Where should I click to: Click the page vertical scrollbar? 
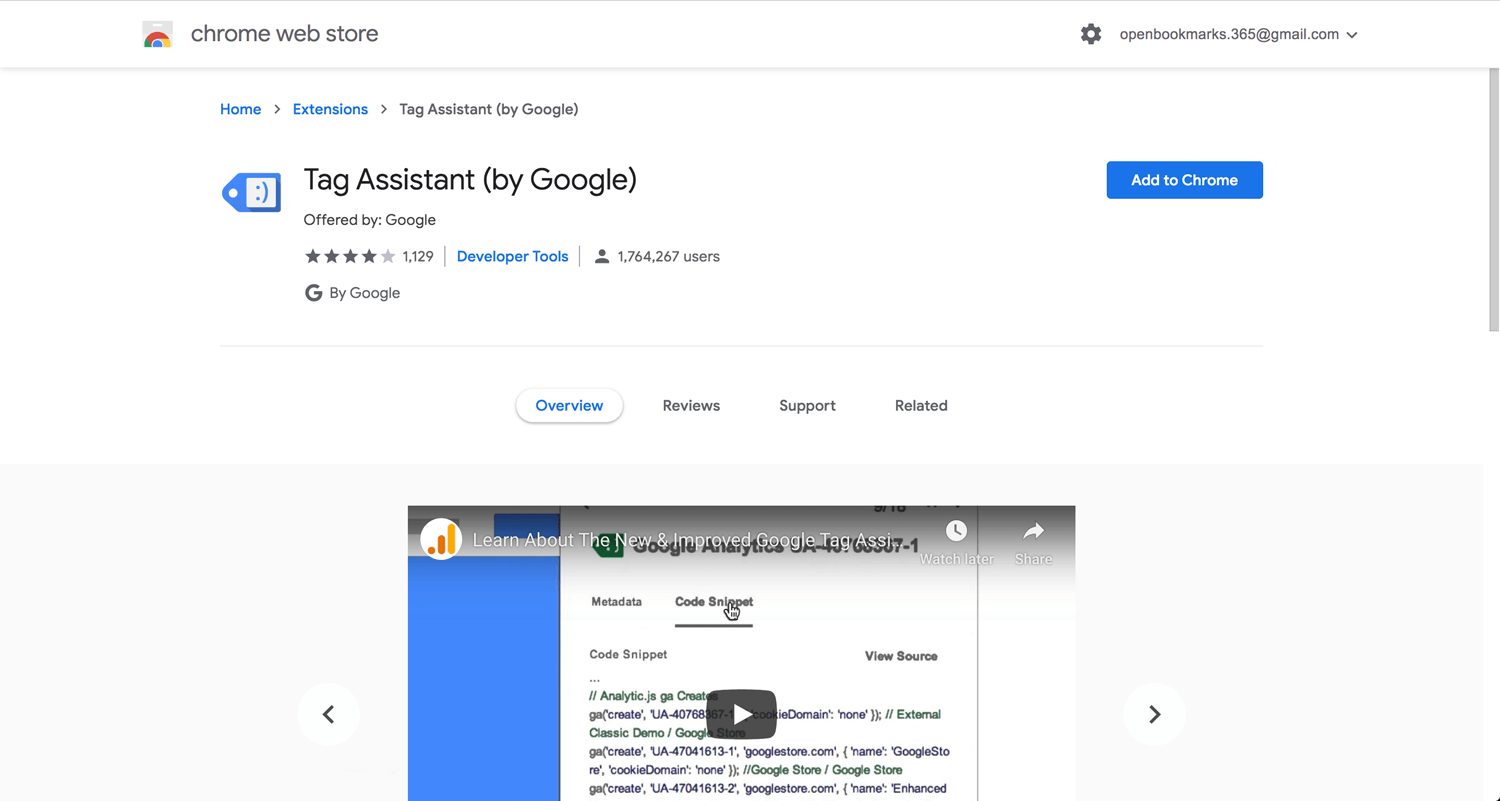pos(1492,200)
